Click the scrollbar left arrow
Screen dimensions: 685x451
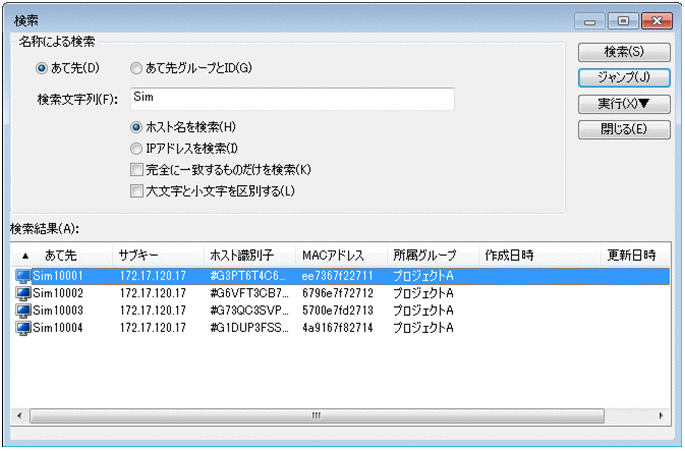[19, 416]
